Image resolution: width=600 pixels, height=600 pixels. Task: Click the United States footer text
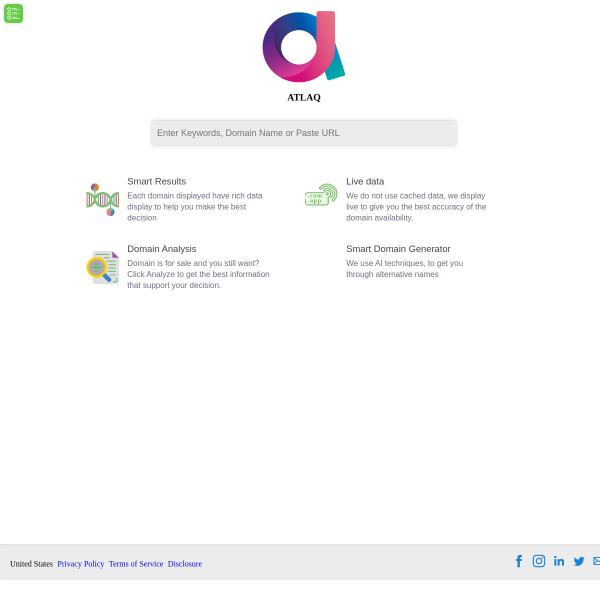pos(31,564)
